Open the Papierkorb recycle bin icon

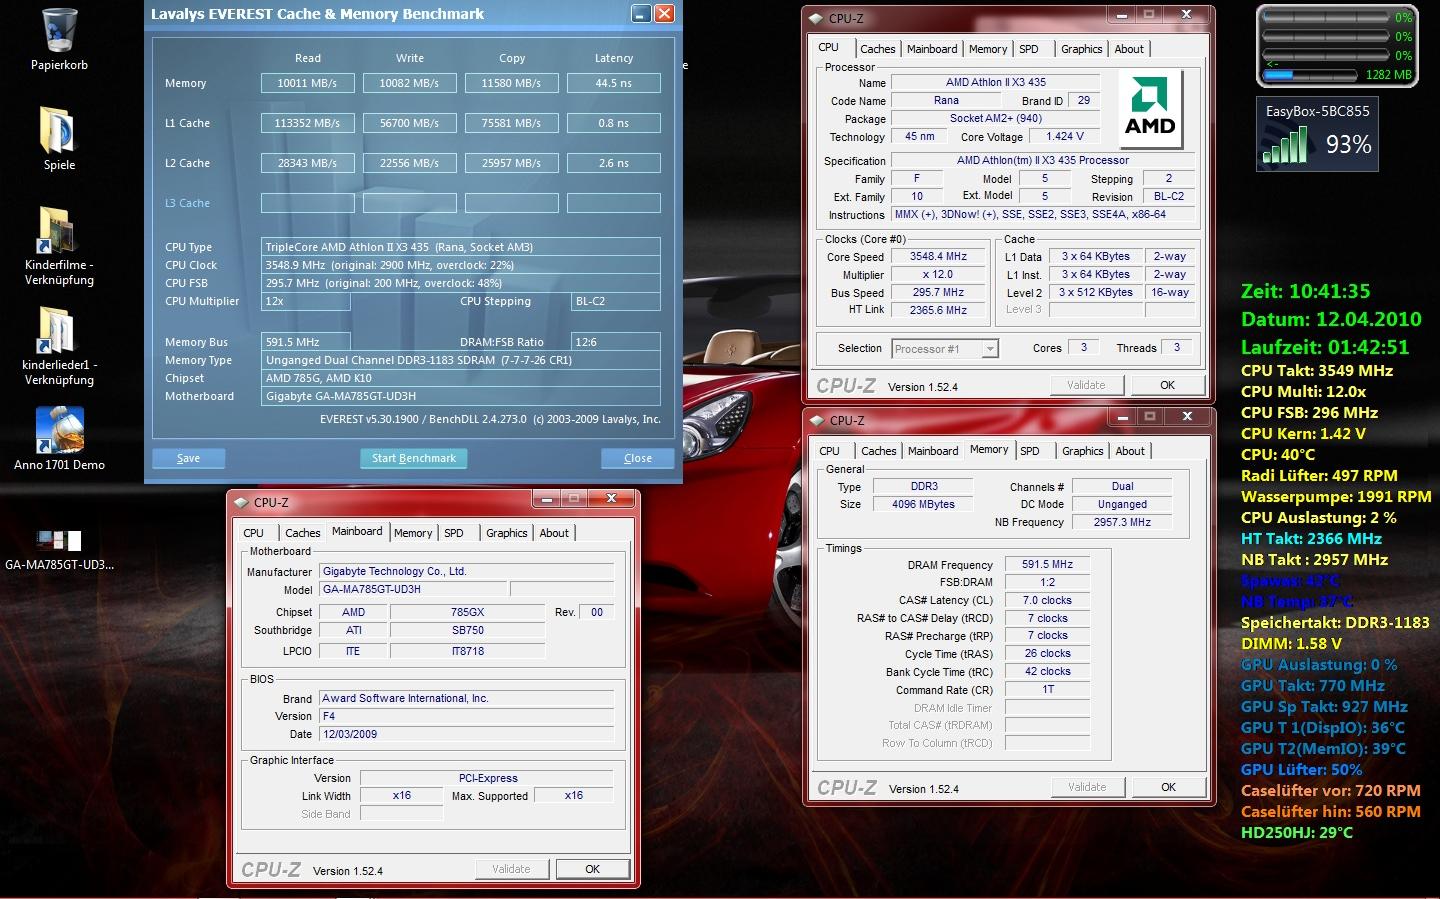point(60,30)
